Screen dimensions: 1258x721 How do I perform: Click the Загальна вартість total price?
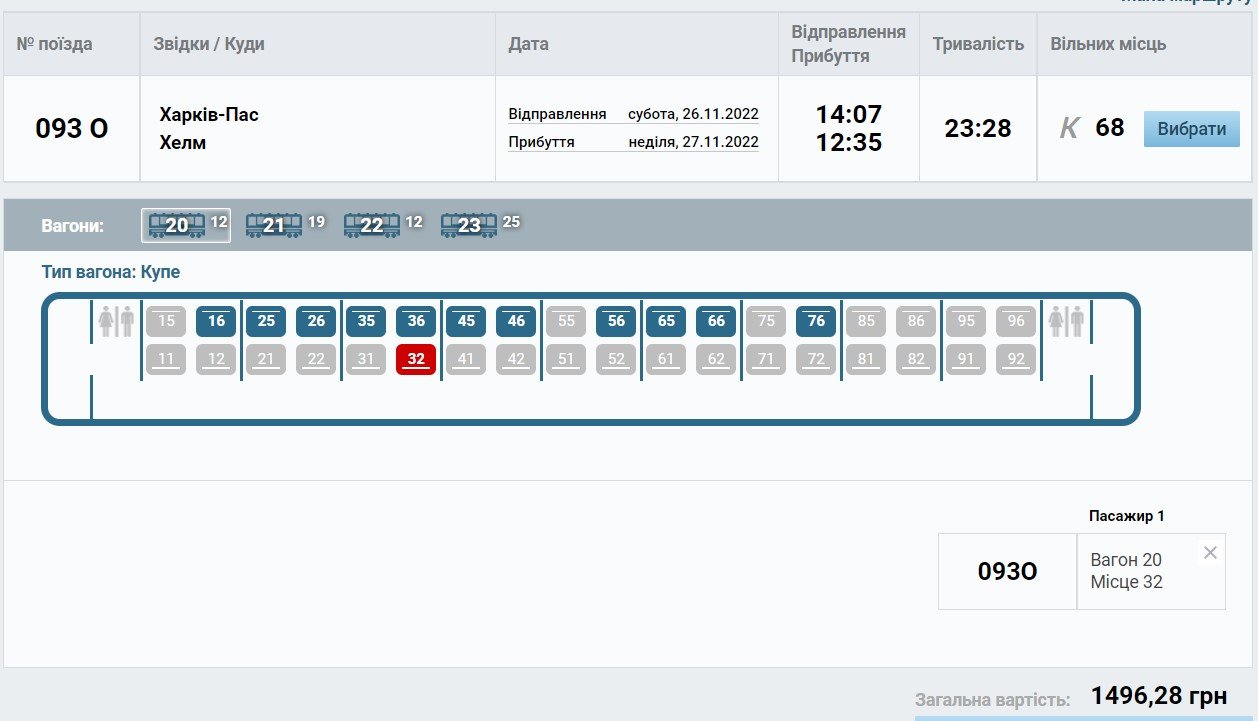pyautogui.click(x=1158, y=696)
